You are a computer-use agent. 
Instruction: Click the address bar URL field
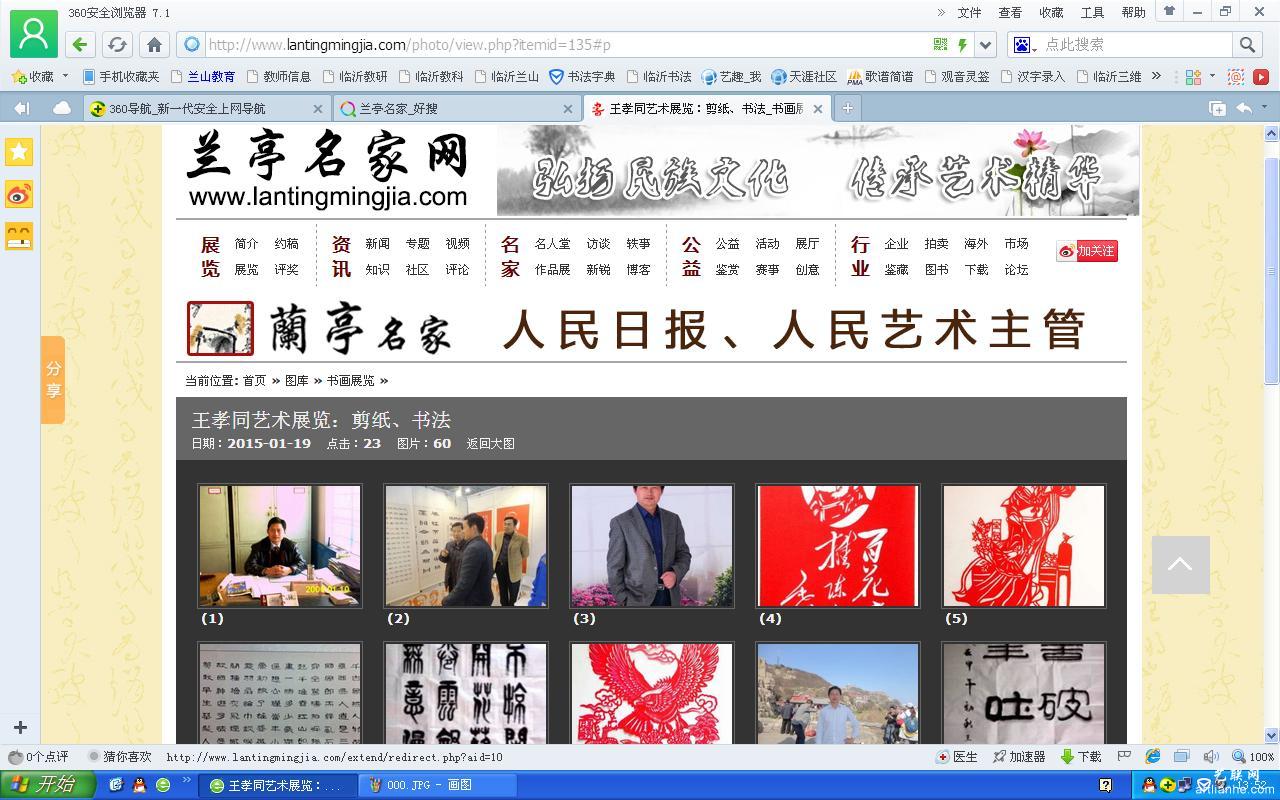[x=565, y=44]
